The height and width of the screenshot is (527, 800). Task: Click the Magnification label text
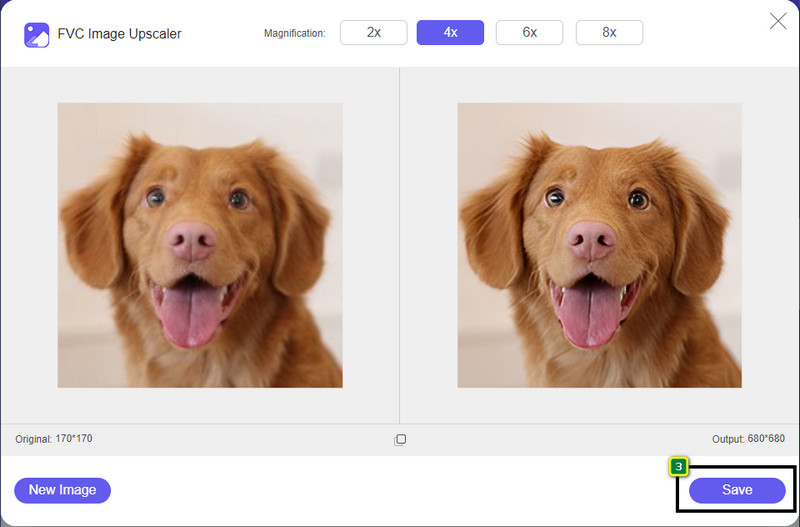point(294,33)
